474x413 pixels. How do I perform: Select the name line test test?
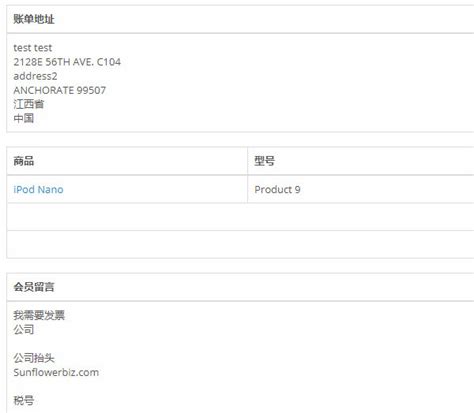(33, 48)
